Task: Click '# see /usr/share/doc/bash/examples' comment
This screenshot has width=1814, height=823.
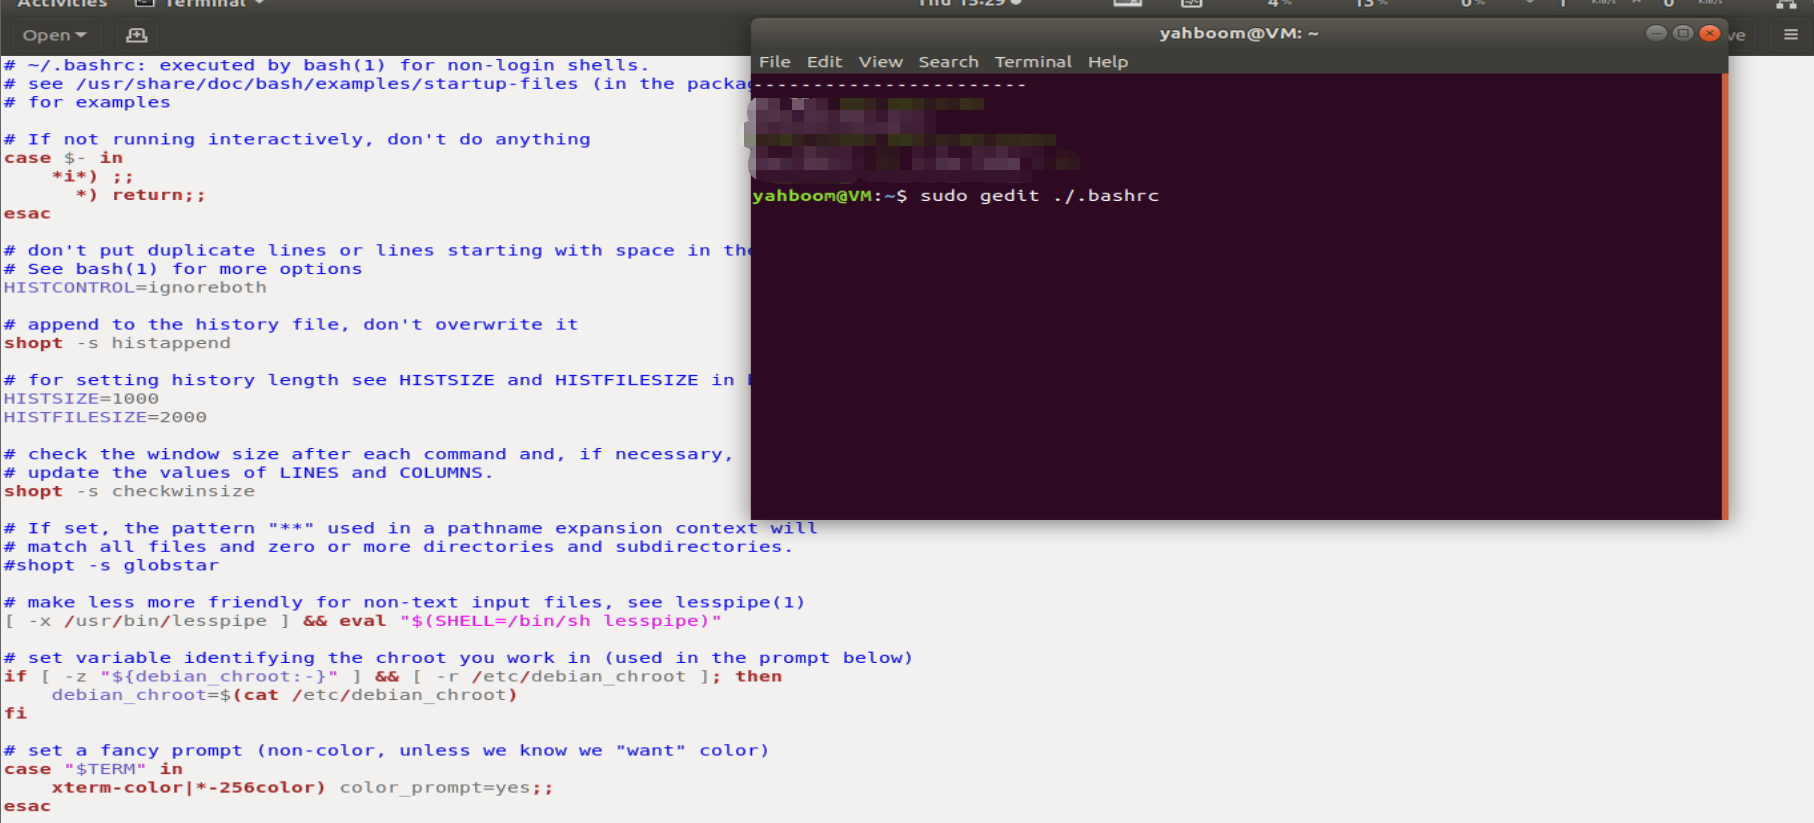Action: 377,84
